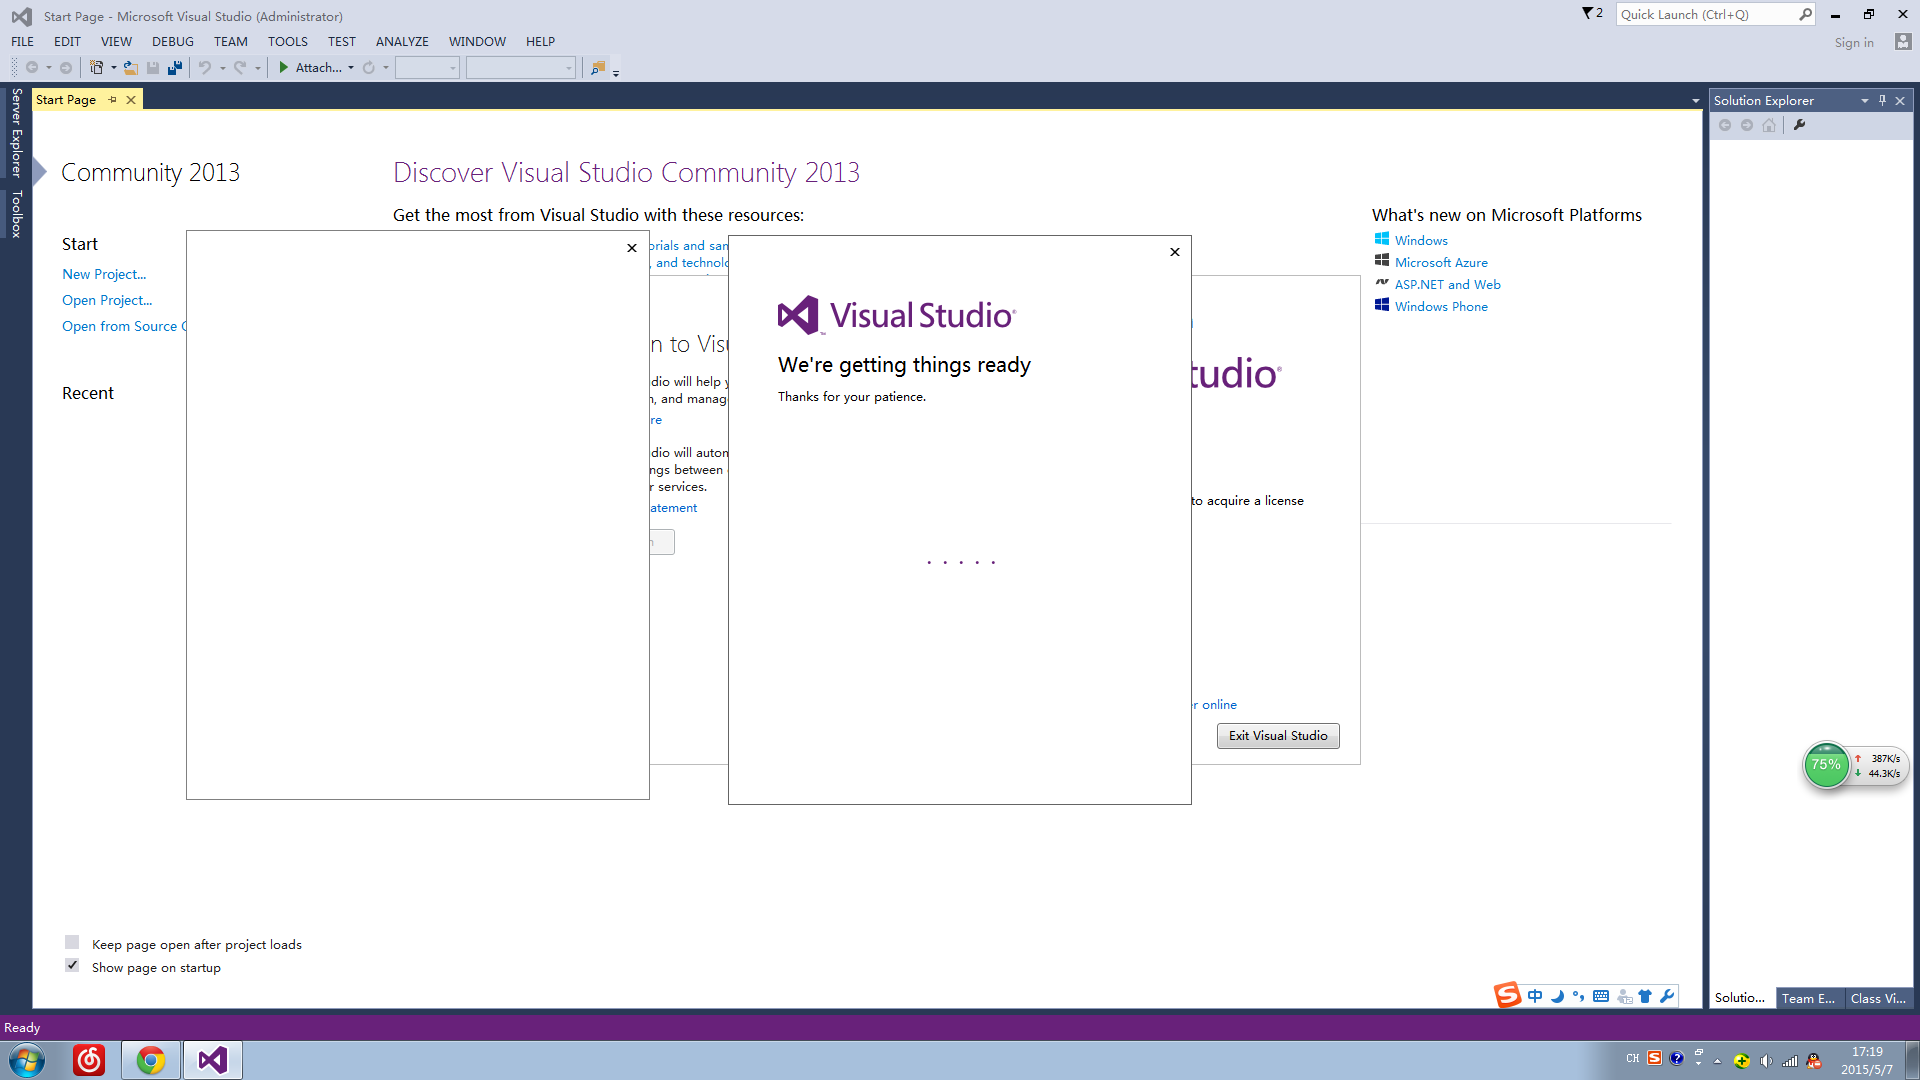Click the Solution Explorer Back arrow icon
1920x1080 pixels.
(1725, 125)
